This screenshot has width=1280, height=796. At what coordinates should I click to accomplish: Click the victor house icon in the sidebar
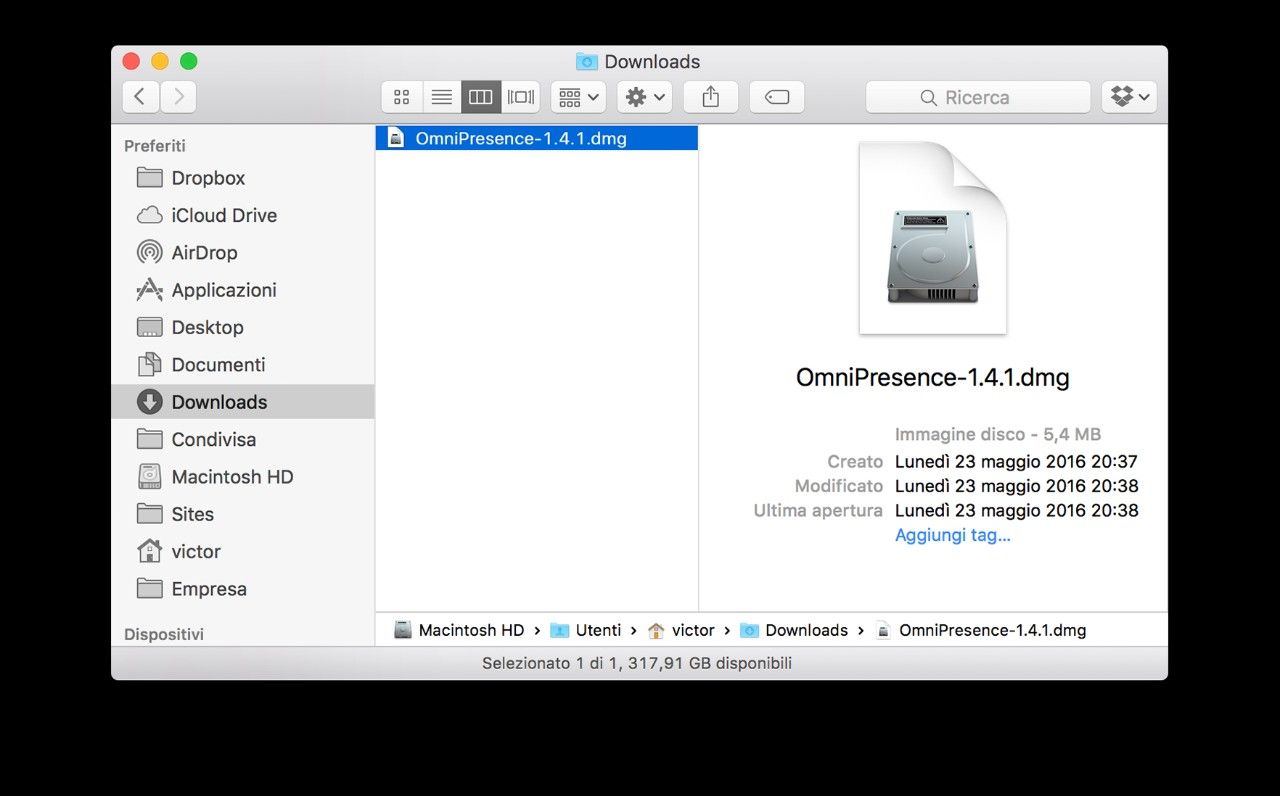pos(150,551)
